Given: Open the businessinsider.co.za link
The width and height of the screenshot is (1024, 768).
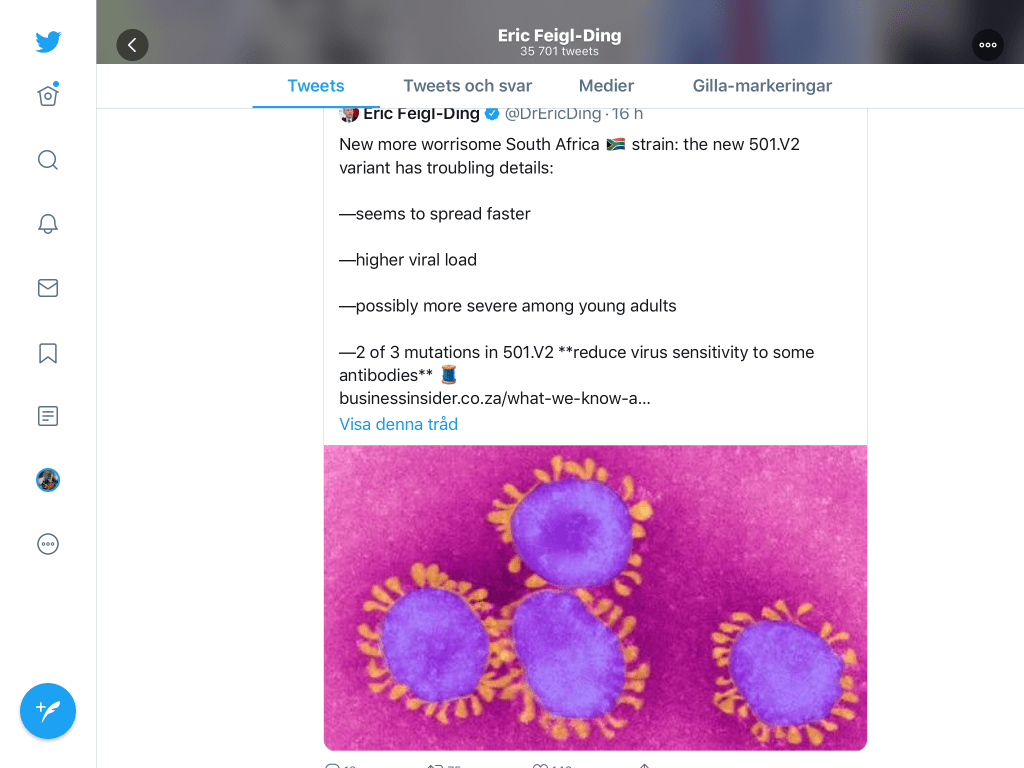Looking at the screenshot, I should (495, 398).
